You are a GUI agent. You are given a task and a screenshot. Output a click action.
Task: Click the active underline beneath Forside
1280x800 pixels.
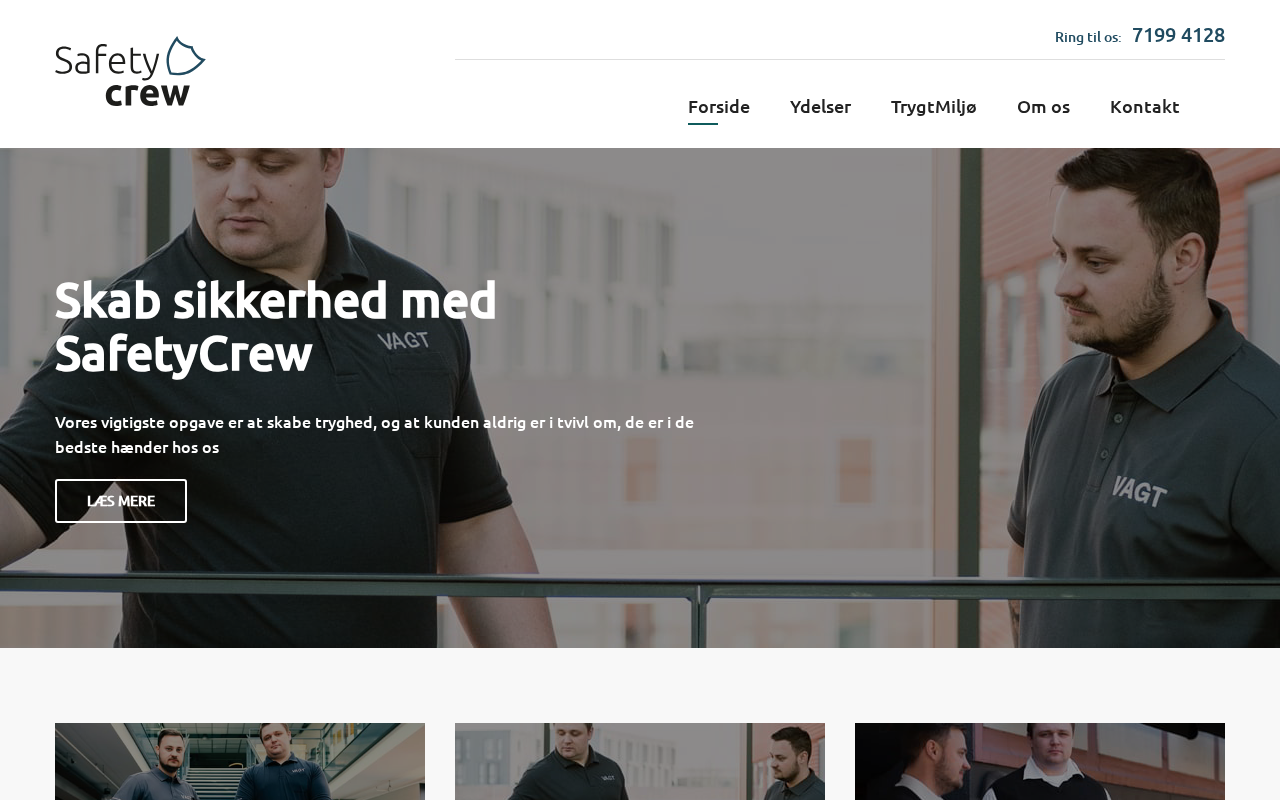703,124
